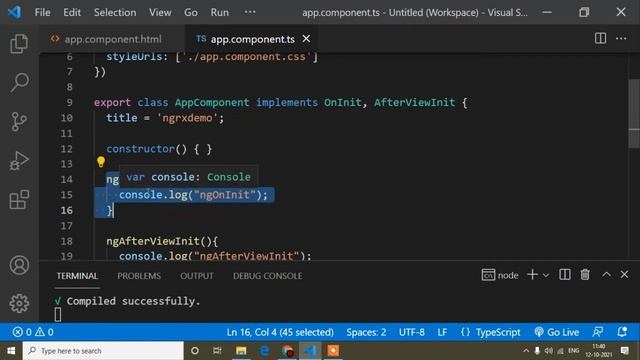Open the Manage gear icon
The height and width of the screenshot is (360, 640).
pyautogui.click(x=19, y=303)
